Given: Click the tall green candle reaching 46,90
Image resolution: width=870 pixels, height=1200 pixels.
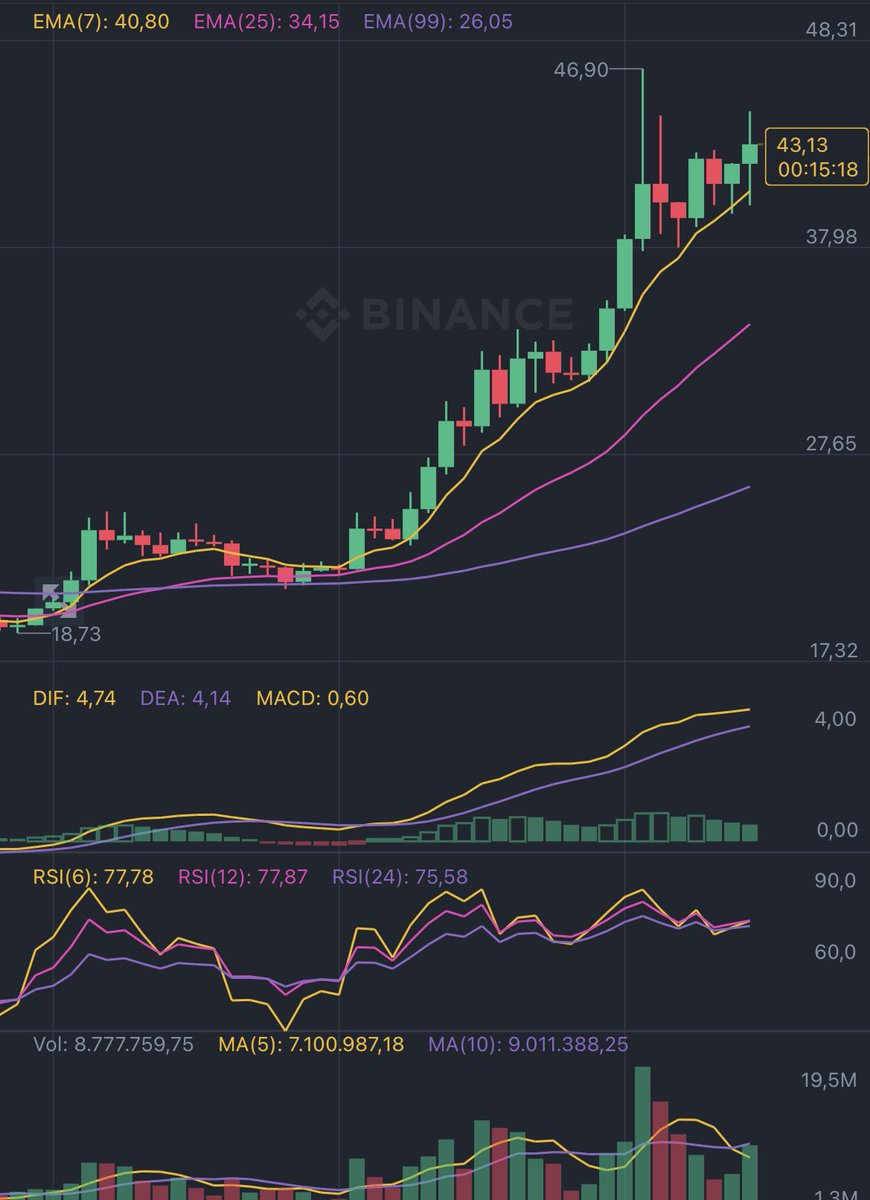Looking at the screenshot, I should [x=642, y=158].
